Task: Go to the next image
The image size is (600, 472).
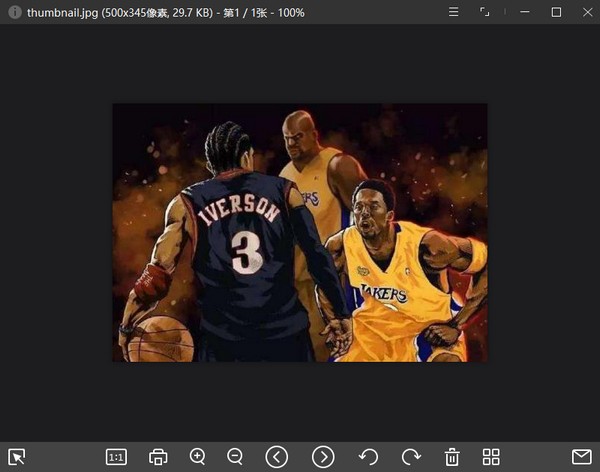Action: coord(323,457)
